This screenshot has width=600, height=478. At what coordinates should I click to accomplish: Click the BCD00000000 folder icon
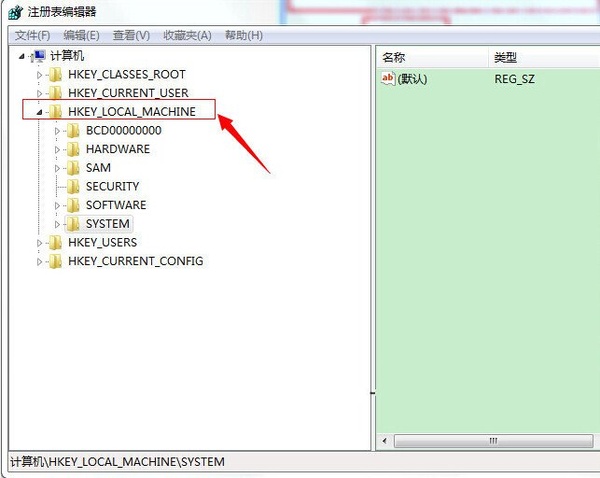[x=73, y=131]
